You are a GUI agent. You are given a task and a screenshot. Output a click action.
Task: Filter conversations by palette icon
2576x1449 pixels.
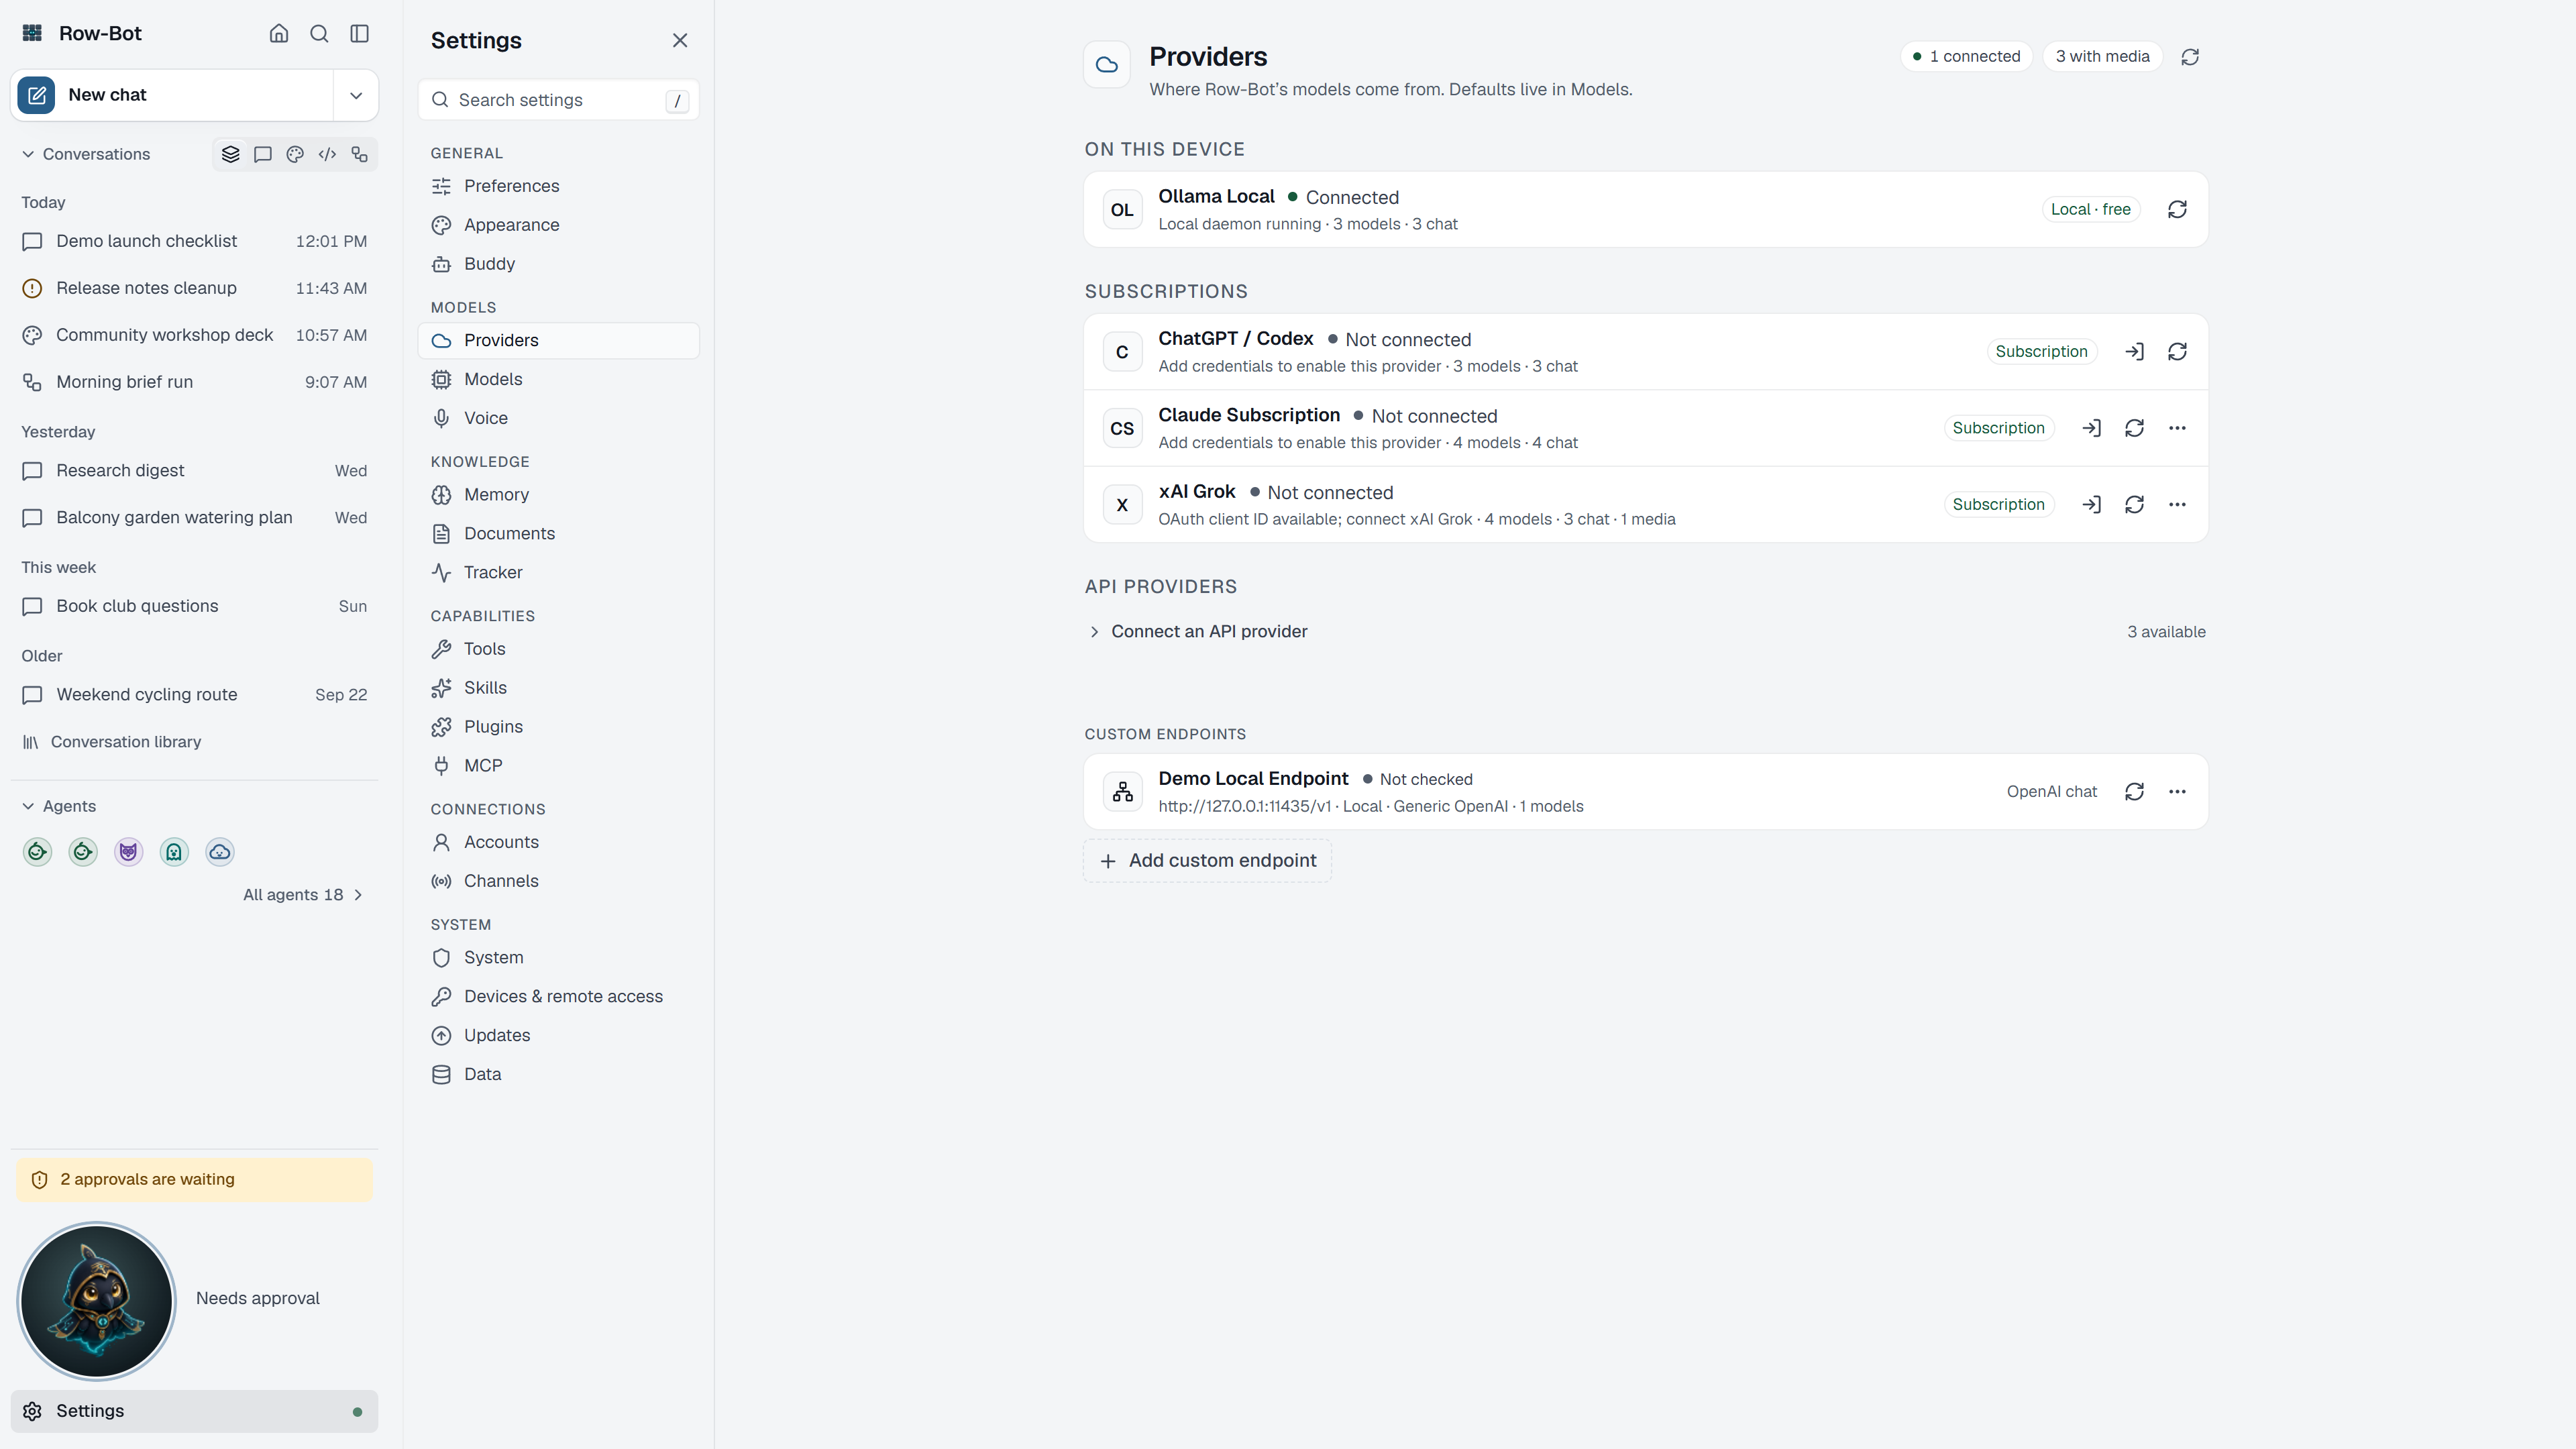(x=295, y=154)
